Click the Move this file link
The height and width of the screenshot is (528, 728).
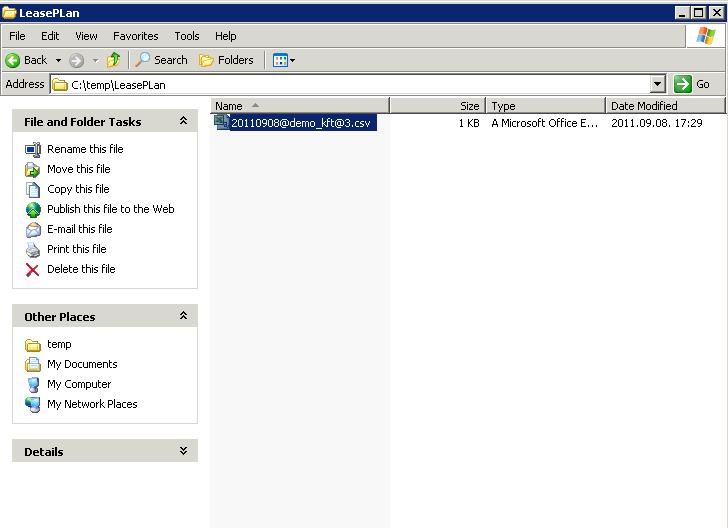click(79, 169)
